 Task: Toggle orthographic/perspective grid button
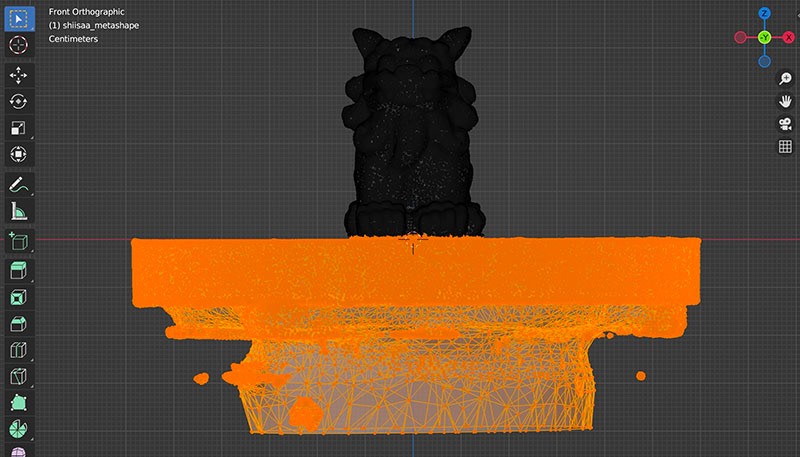click(x=785, y=146)
